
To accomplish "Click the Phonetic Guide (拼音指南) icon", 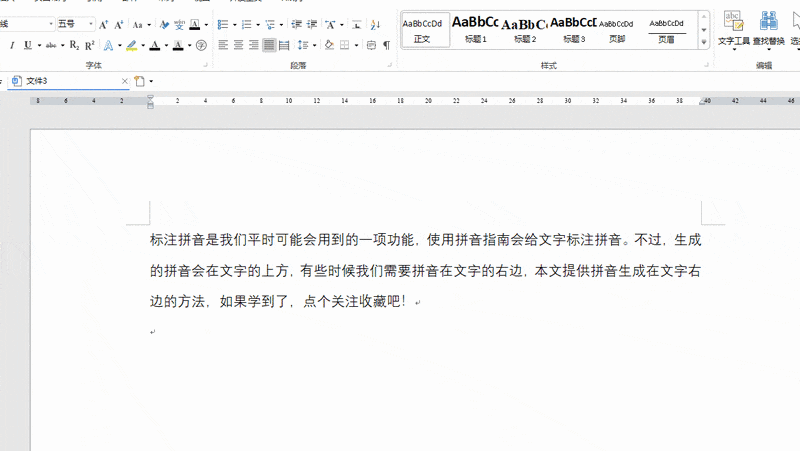I will (179, 24).
